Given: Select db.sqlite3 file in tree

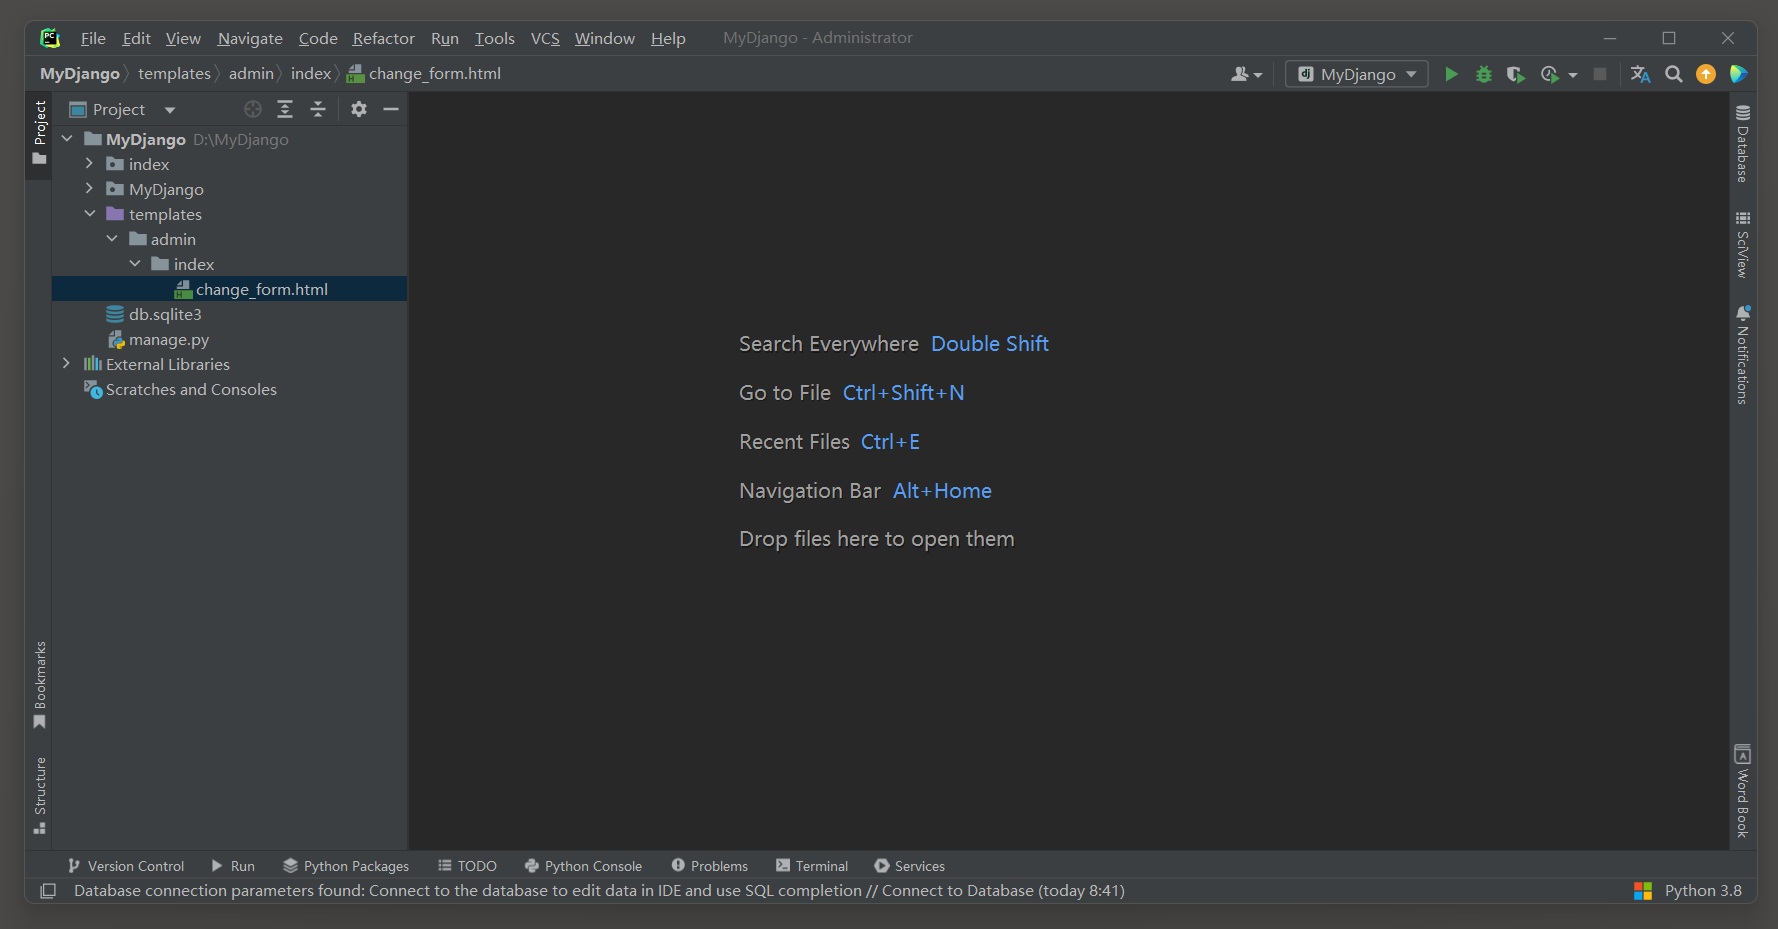Looking at the screenshot, I should coord(229,314).
